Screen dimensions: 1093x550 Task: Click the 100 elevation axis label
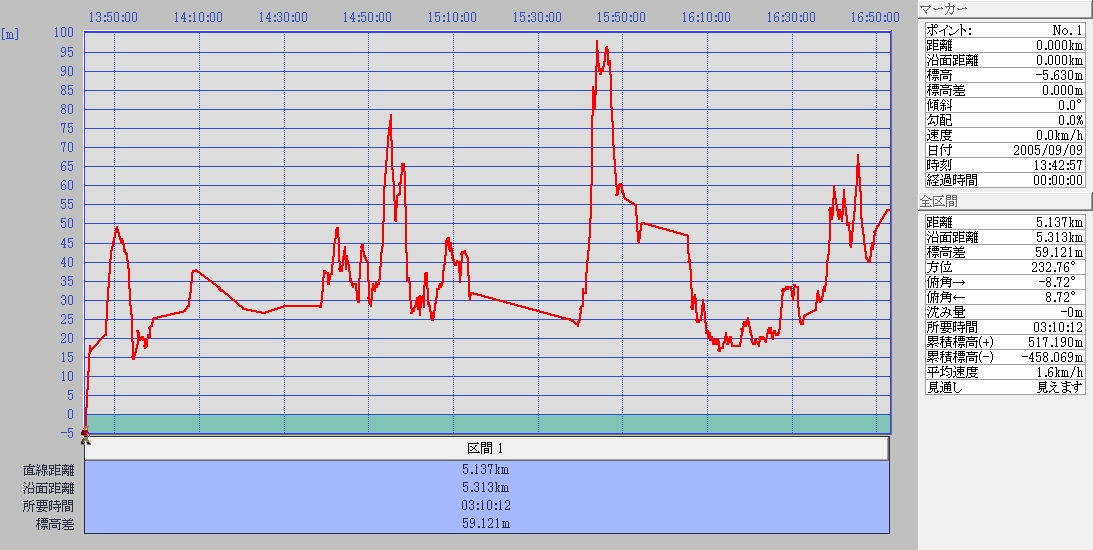pyautogui.click(x=64, y=33)
